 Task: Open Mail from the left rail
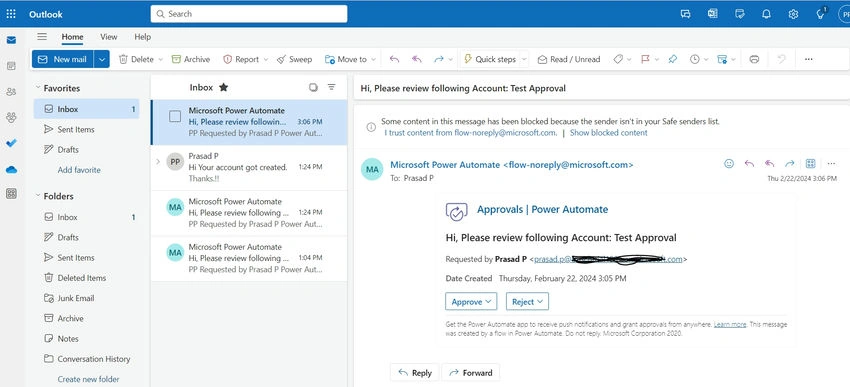click(x=11, y=40)
